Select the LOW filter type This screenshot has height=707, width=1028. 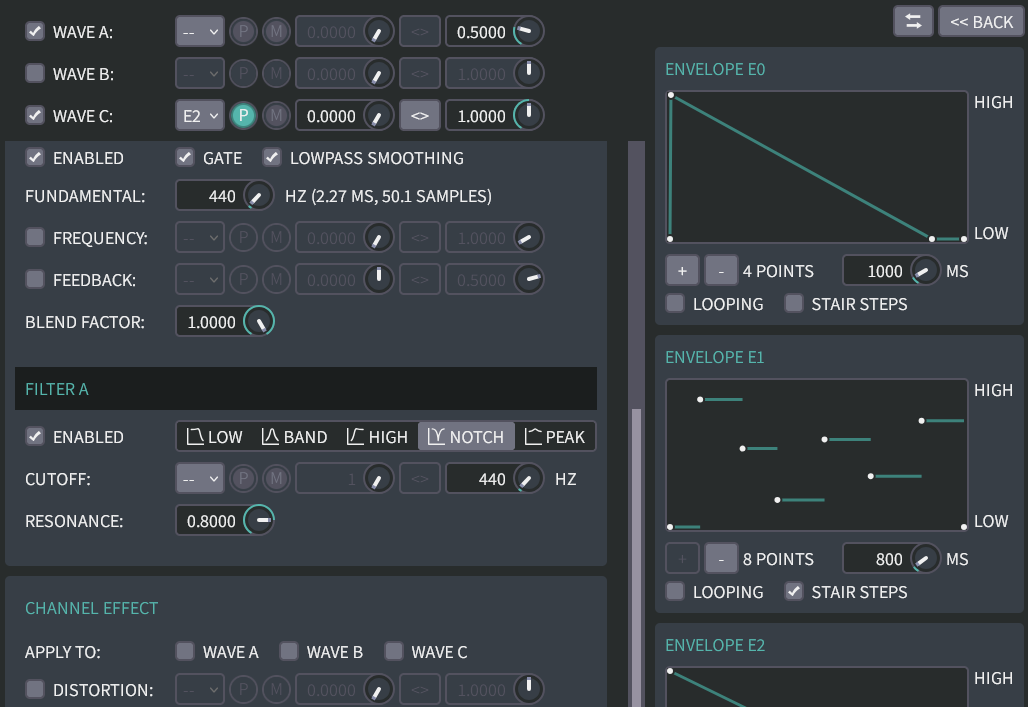coord(215,437)
